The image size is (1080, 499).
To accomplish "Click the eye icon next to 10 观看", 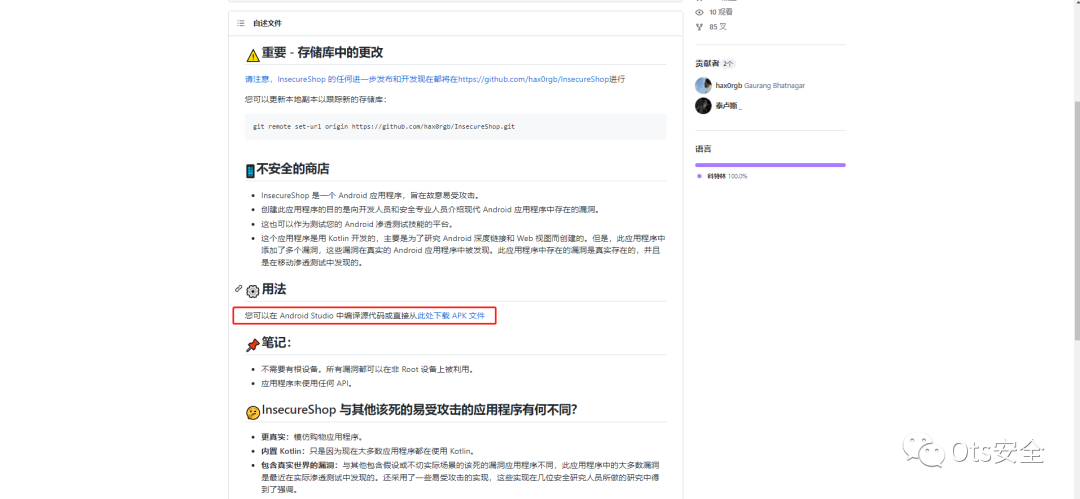I will tap(700, 12).
